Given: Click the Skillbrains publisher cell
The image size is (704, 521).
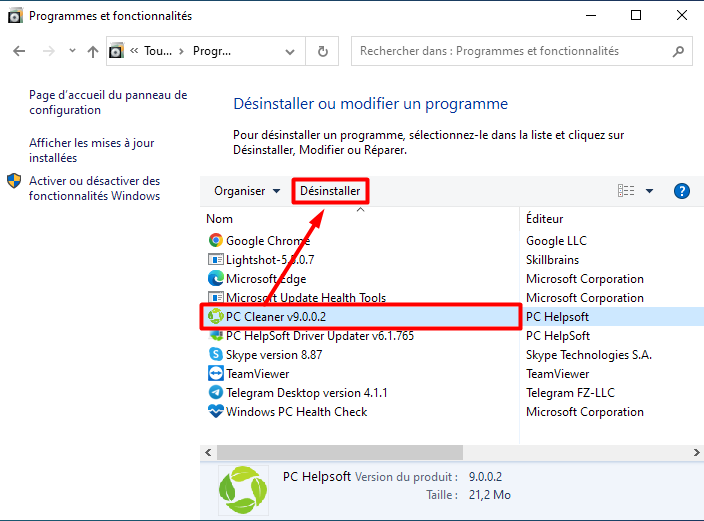Looking at the screenshot, I should click(x=552, y=260).
